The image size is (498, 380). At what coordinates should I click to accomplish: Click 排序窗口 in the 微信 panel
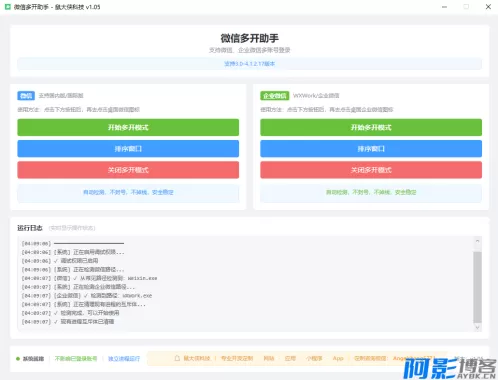(x=128, y=149)
